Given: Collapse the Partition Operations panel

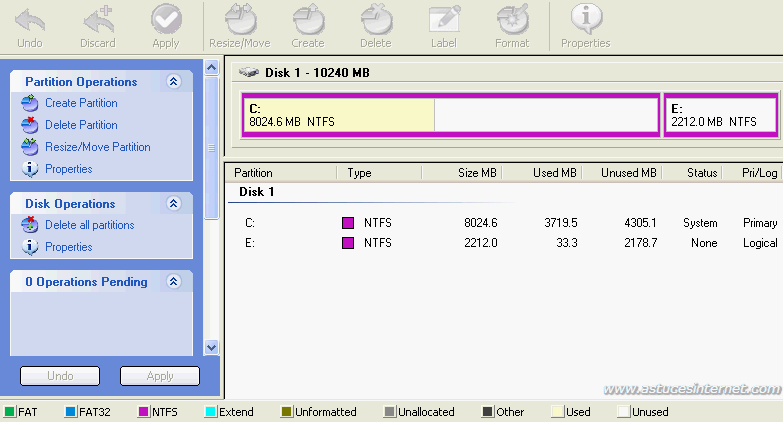Looking at the screenshot, I should 173,81.
